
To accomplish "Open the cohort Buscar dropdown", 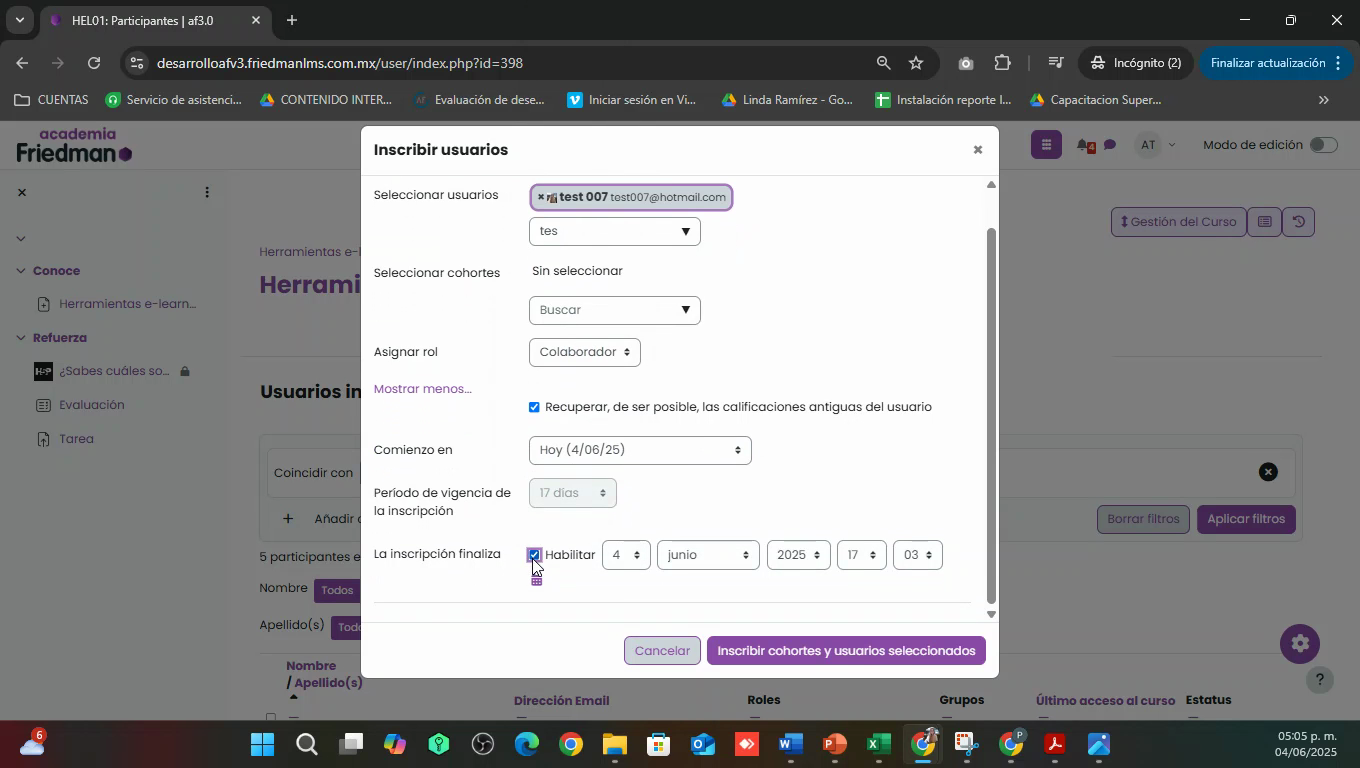I will (x=614, y=310).
